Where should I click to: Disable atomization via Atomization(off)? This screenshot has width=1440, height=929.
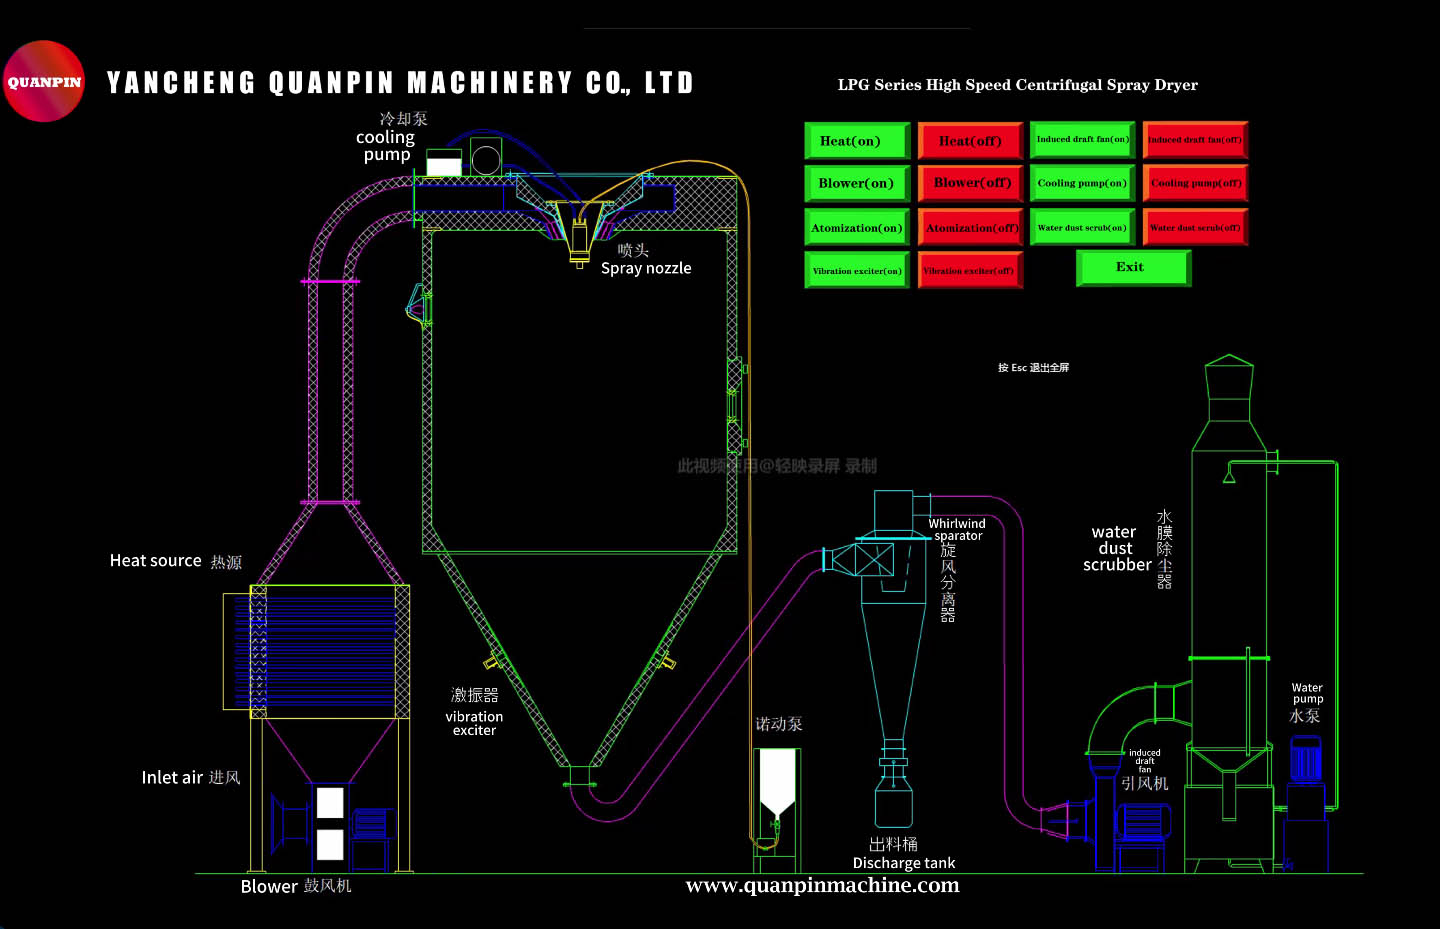click(970, 227)
